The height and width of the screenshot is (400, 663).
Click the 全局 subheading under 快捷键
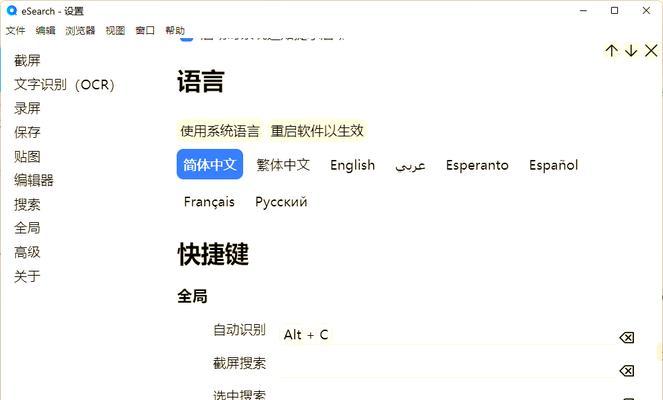pyautogui.click(x=192, y=296)
